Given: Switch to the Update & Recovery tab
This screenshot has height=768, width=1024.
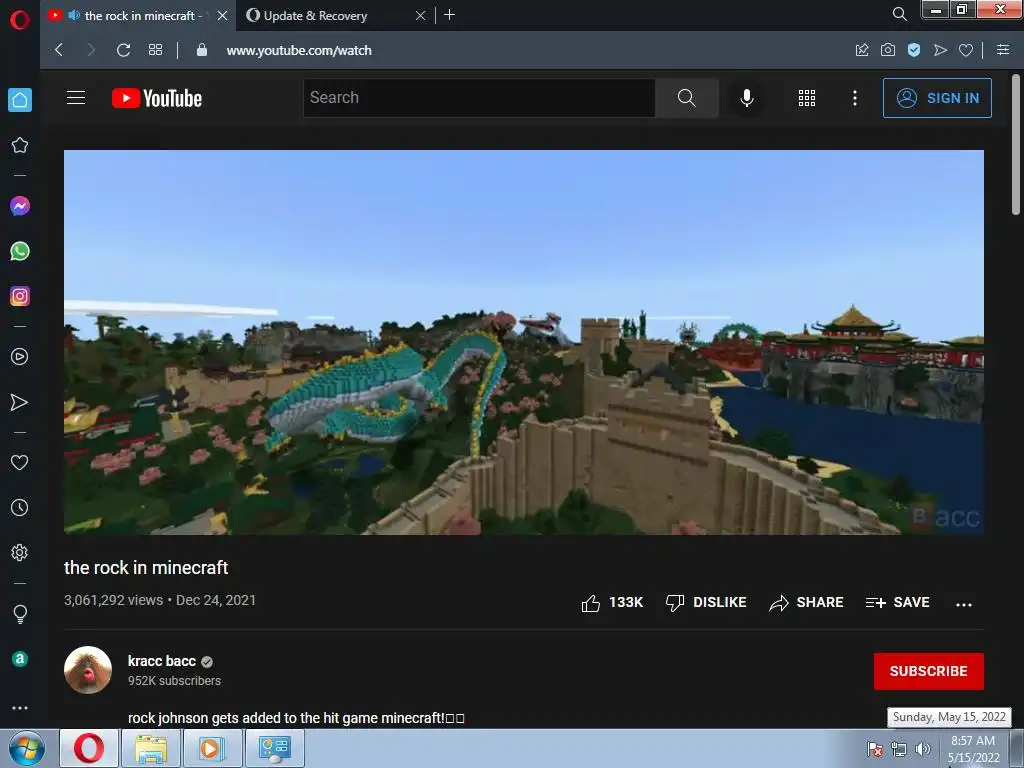Looking at the screenshot, I should [x=315, y=16].
